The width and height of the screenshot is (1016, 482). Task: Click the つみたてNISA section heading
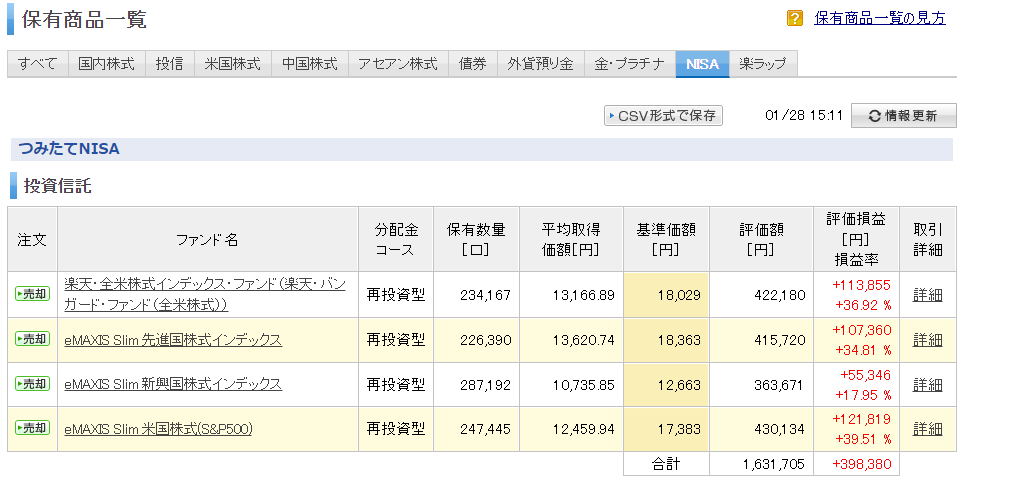pyautogui.click(x=69, y=149)
